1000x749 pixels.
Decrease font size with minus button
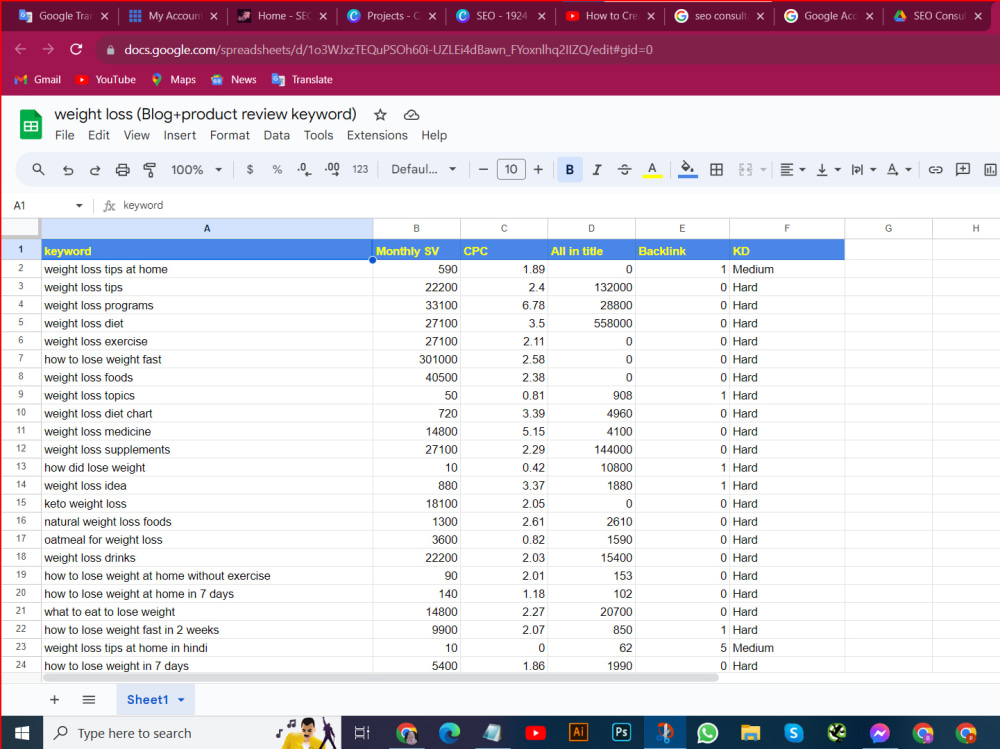tap(483, 170)
